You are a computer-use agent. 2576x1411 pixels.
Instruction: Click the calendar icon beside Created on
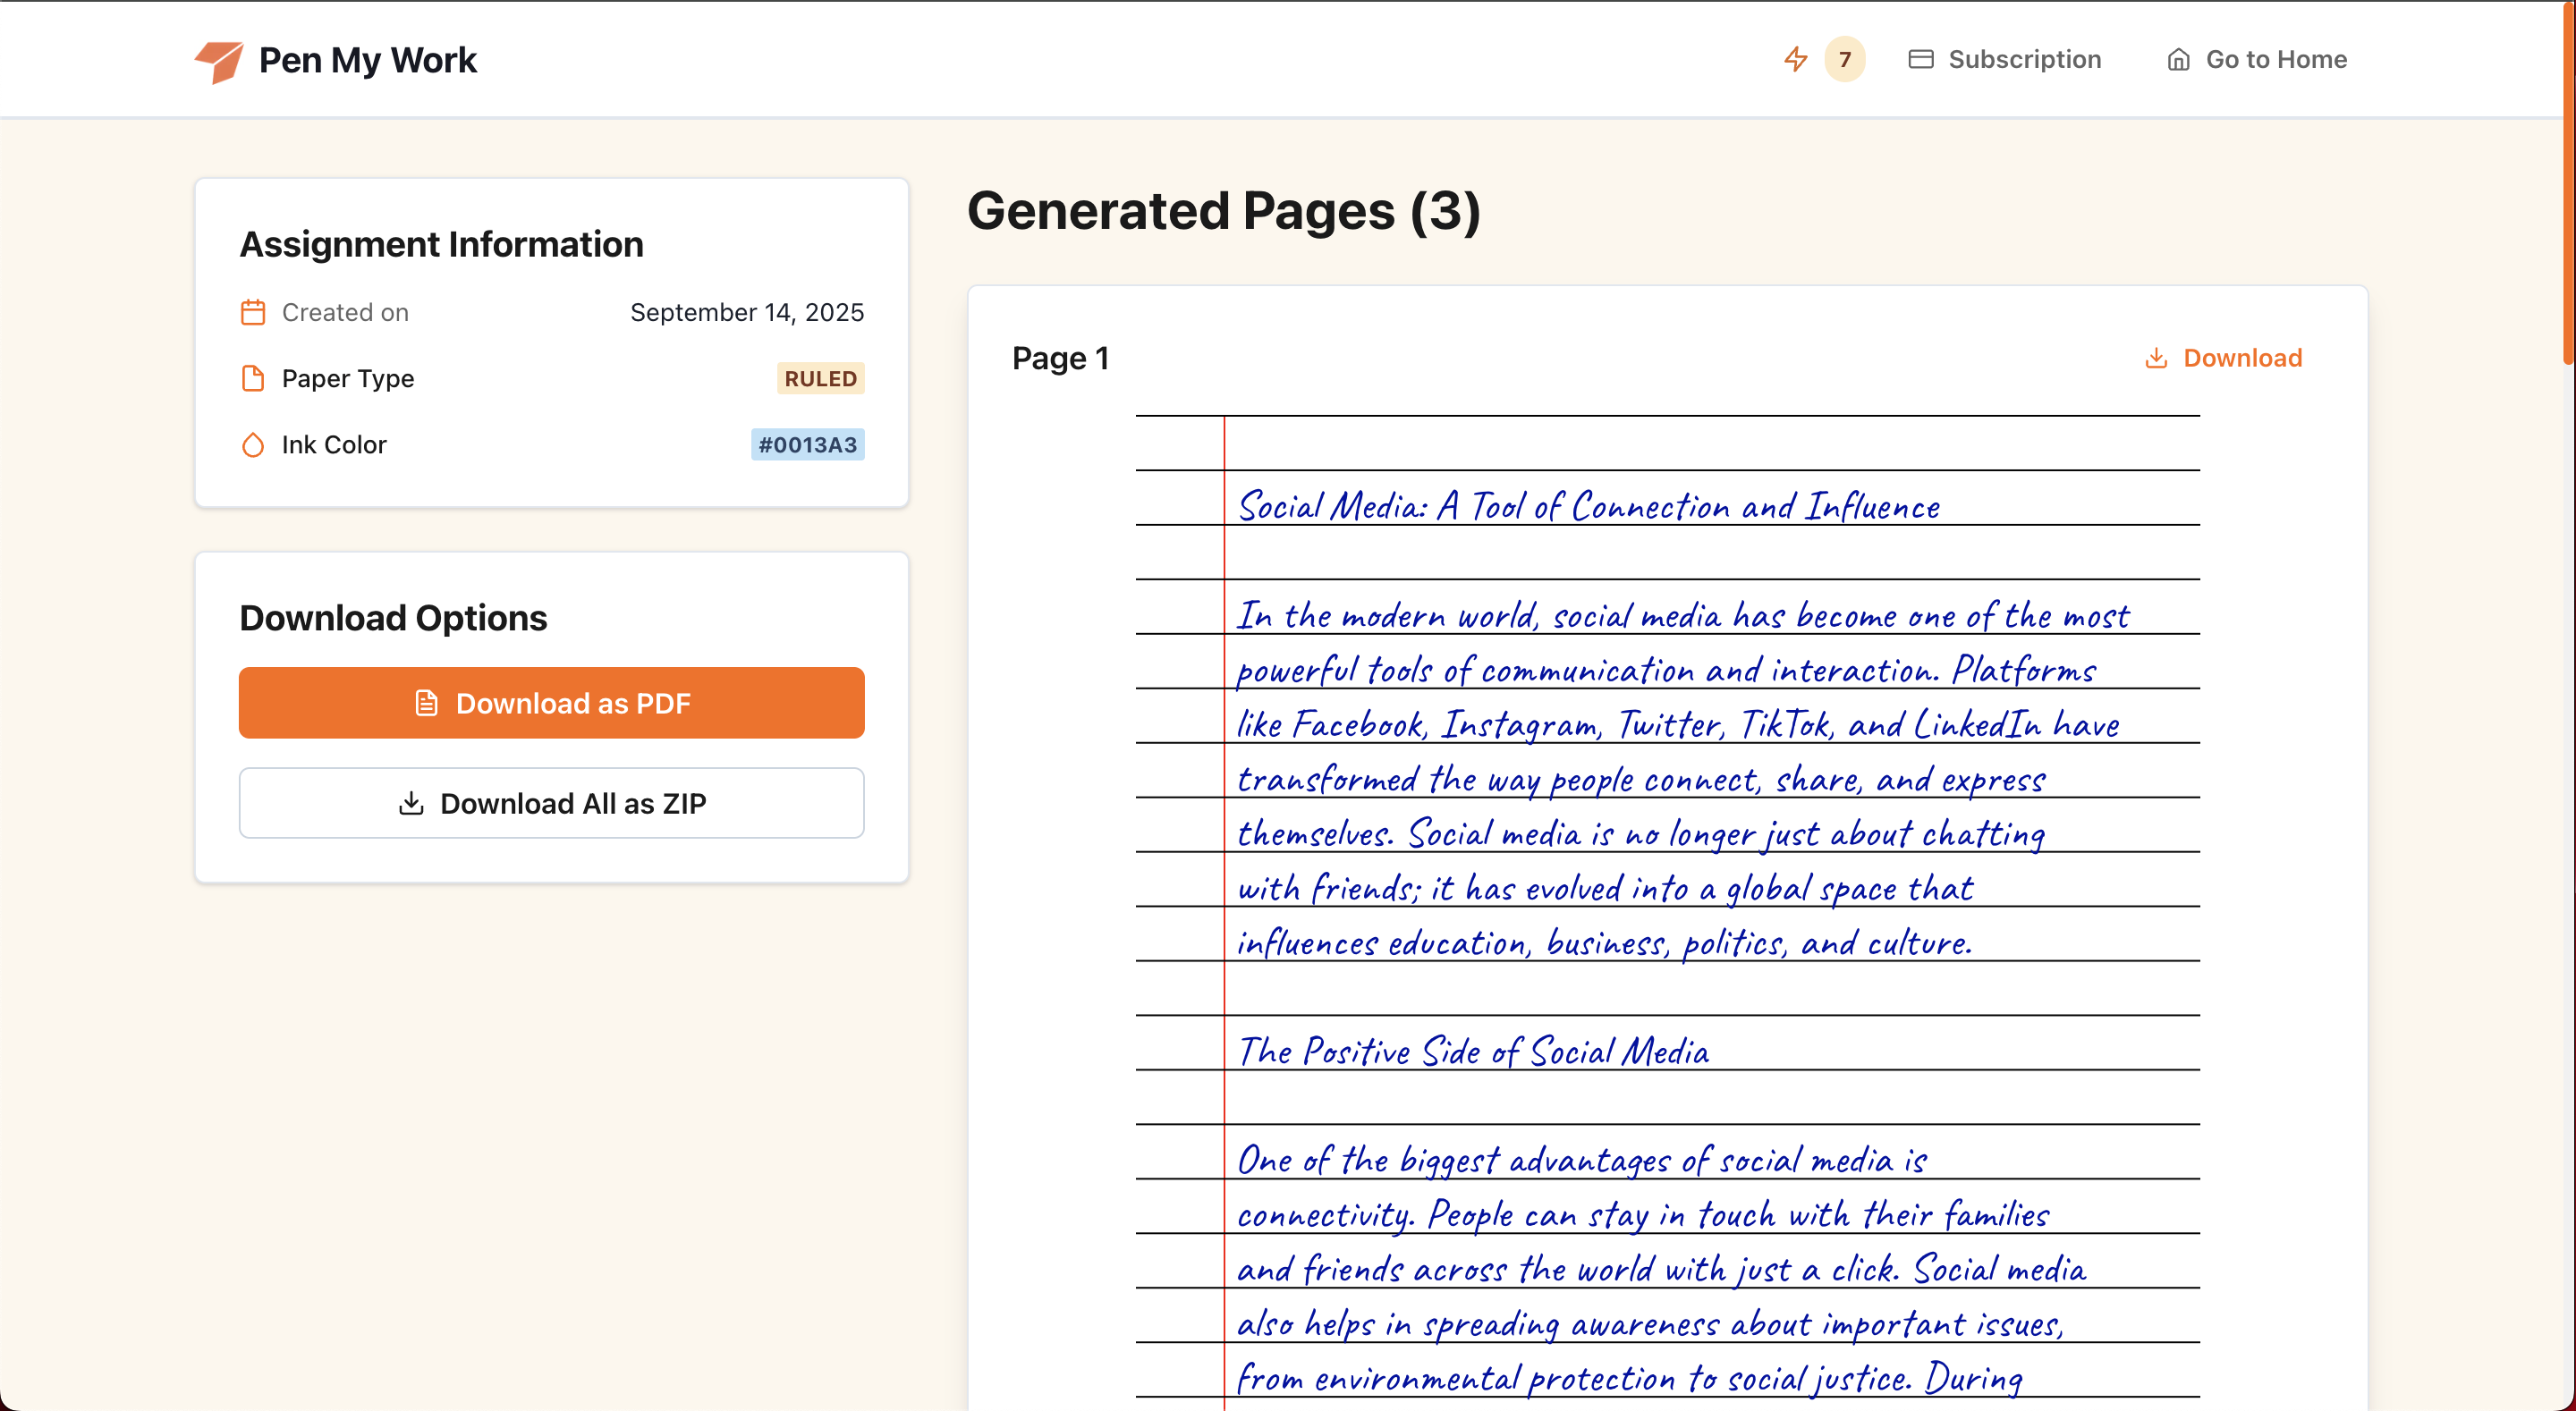253,312
